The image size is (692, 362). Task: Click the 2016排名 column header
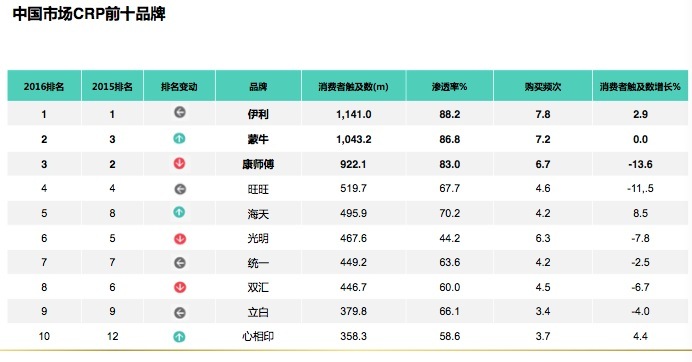tap(44, 86)
